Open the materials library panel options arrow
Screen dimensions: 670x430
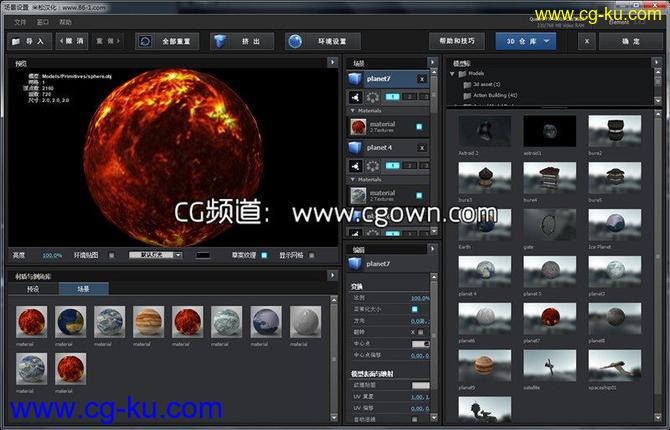pyautogui.click(x=332, y=276)
